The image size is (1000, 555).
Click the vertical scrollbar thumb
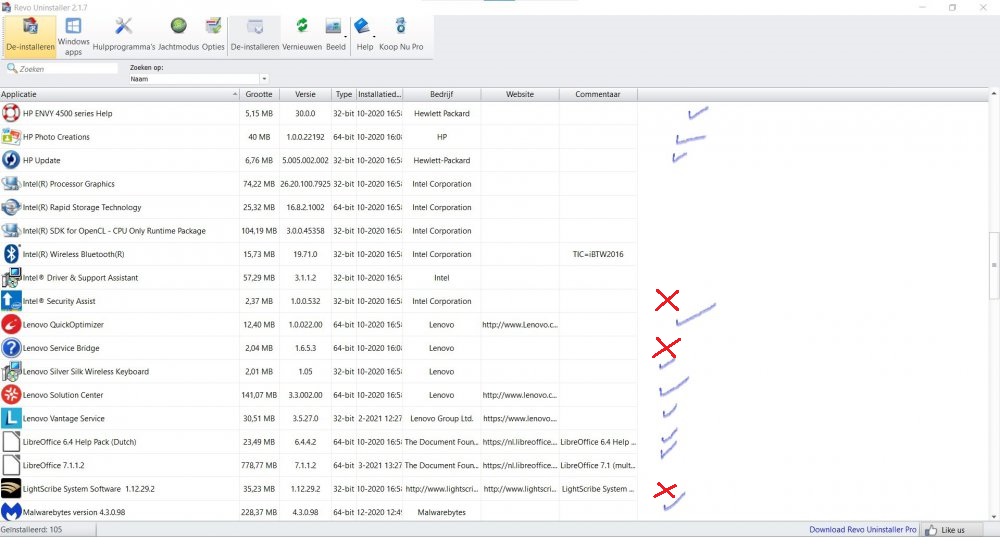click(994, 265)
